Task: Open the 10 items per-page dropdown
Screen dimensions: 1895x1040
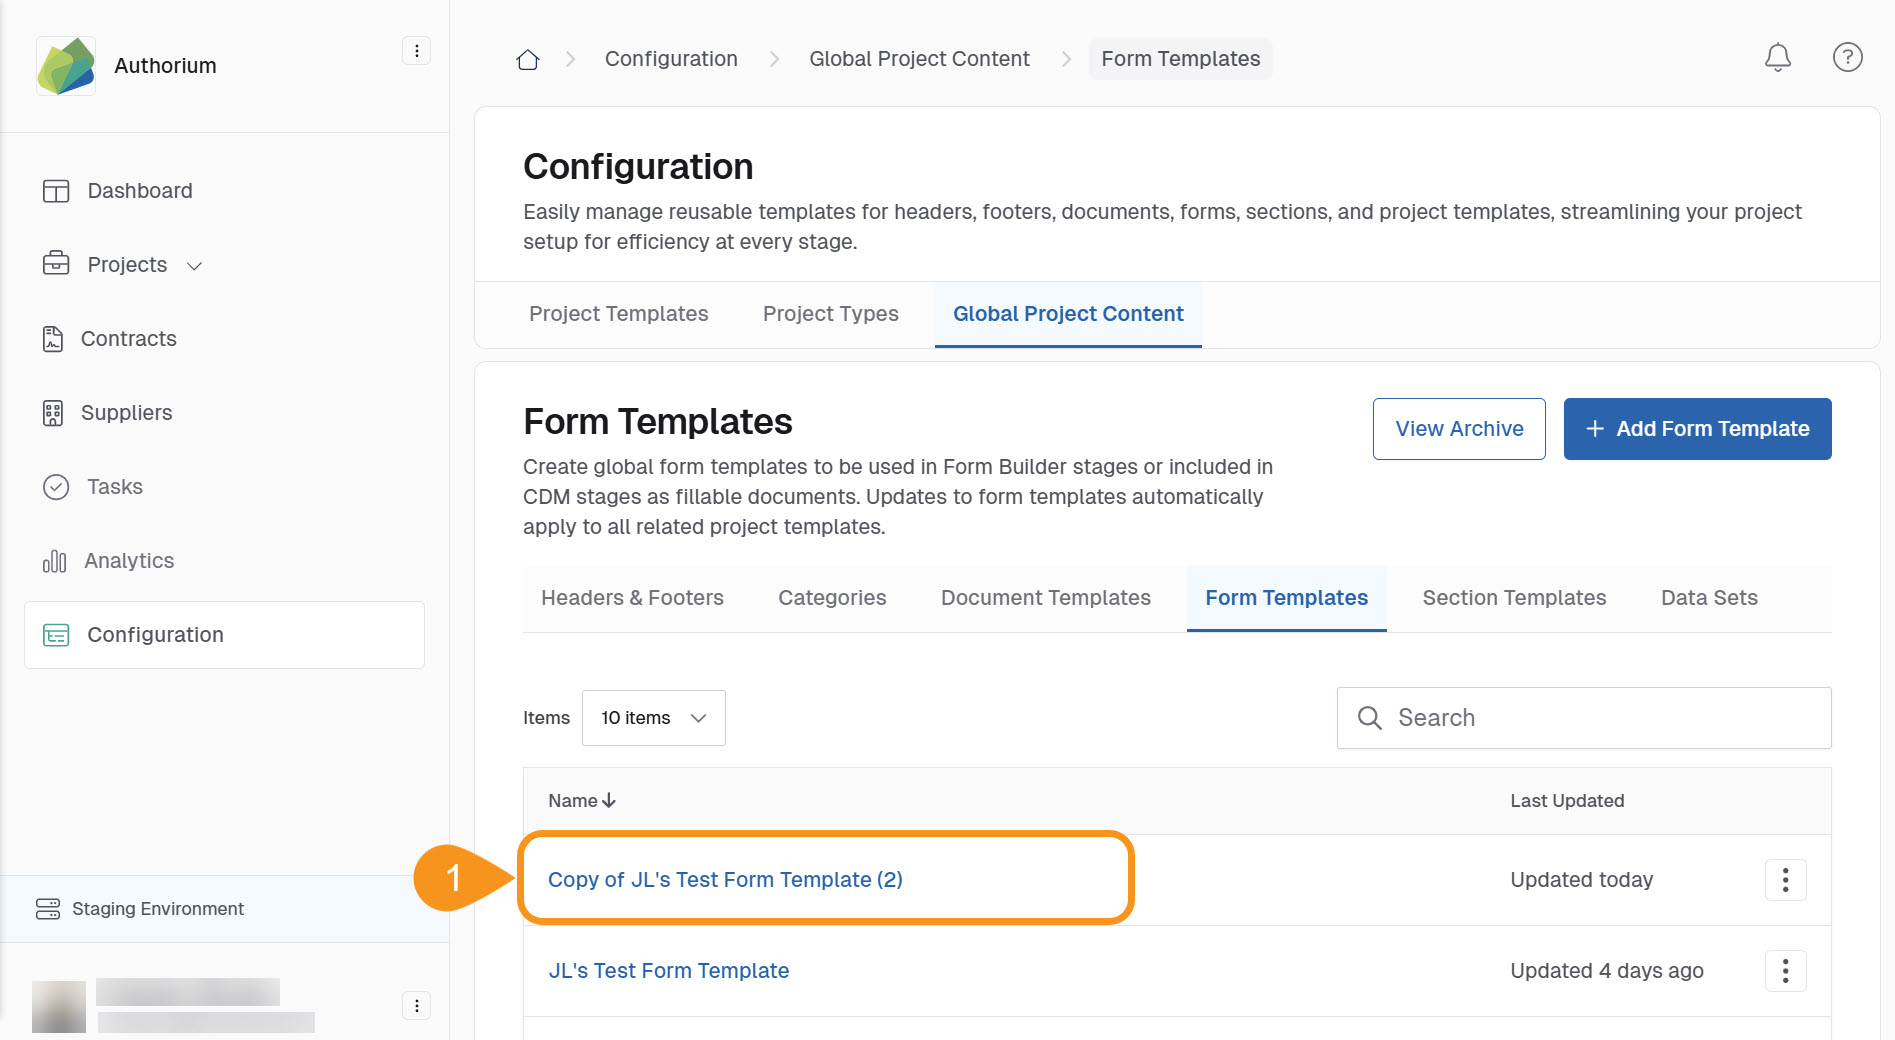Action: (x=652, y=718)
